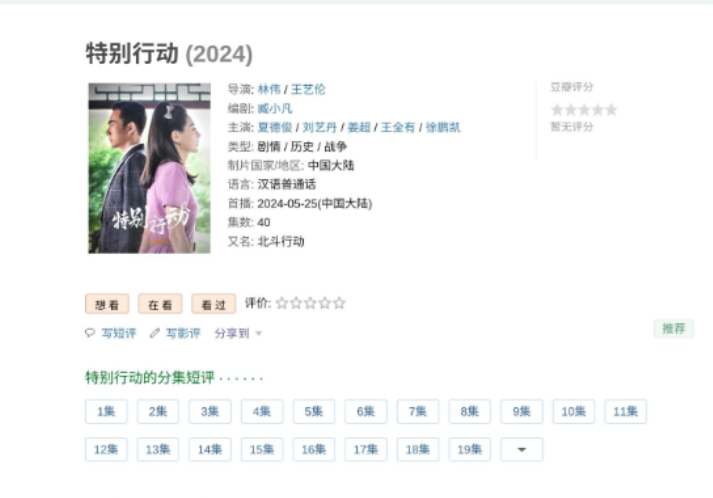Mark the show as 看过

[x=214, y=304]
